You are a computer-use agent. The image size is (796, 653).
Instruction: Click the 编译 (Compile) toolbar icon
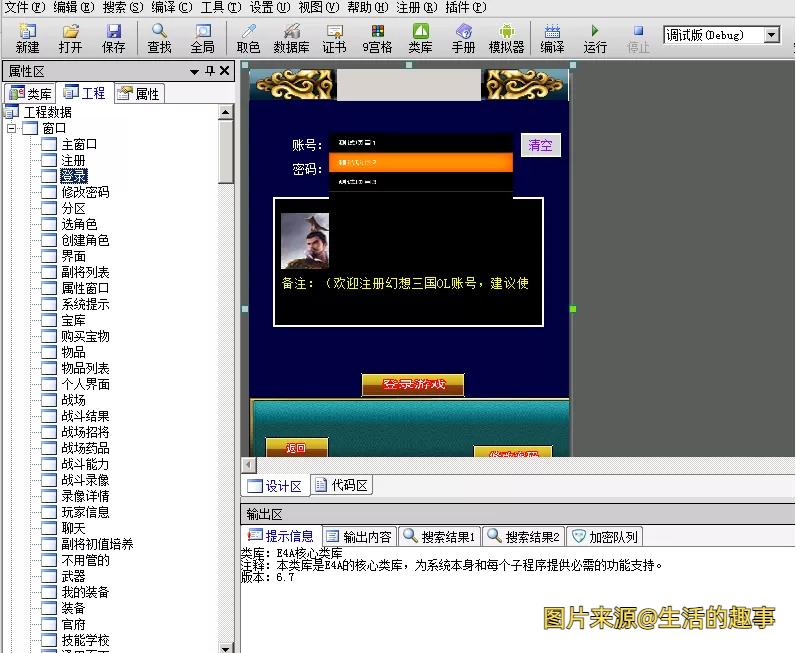tap(552, 38)
